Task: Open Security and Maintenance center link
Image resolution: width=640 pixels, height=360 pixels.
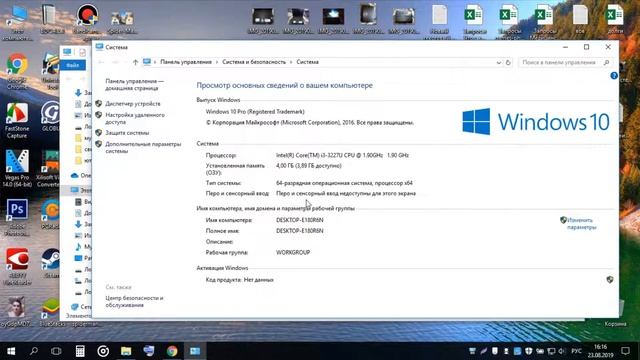Action: tap(134, 302)
